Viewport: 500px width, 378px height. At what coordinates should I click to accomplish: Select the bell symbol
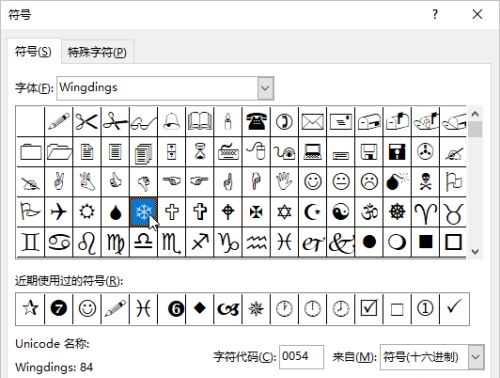[172, 121]
